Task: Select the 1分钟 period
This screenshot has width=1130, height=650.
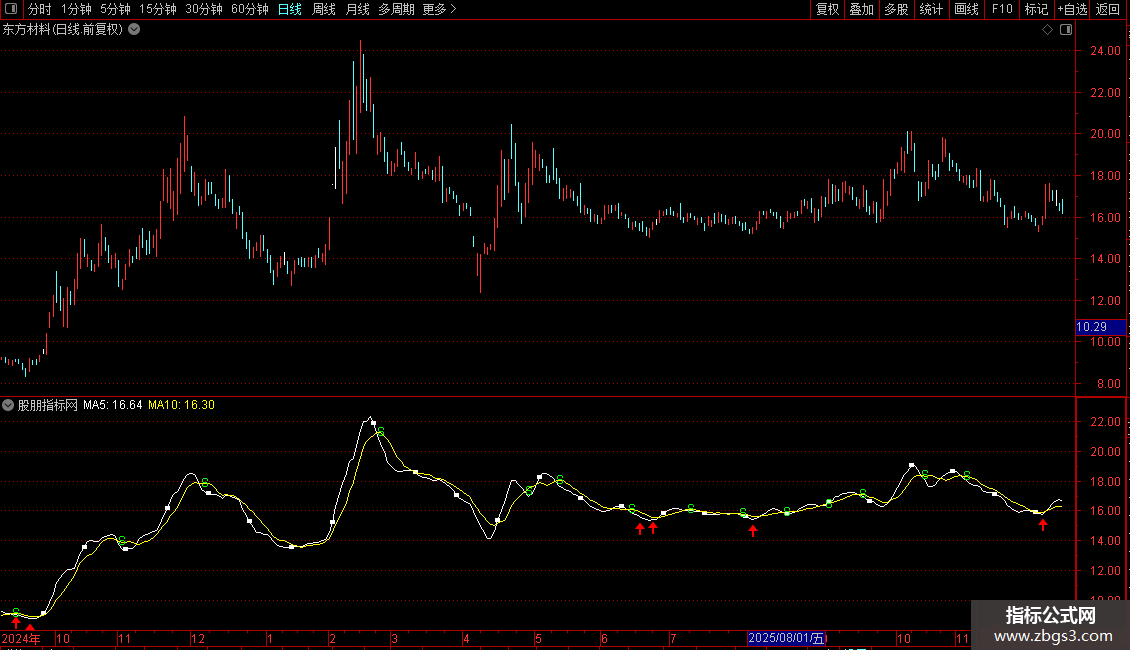Action: [x=76, y=9]
